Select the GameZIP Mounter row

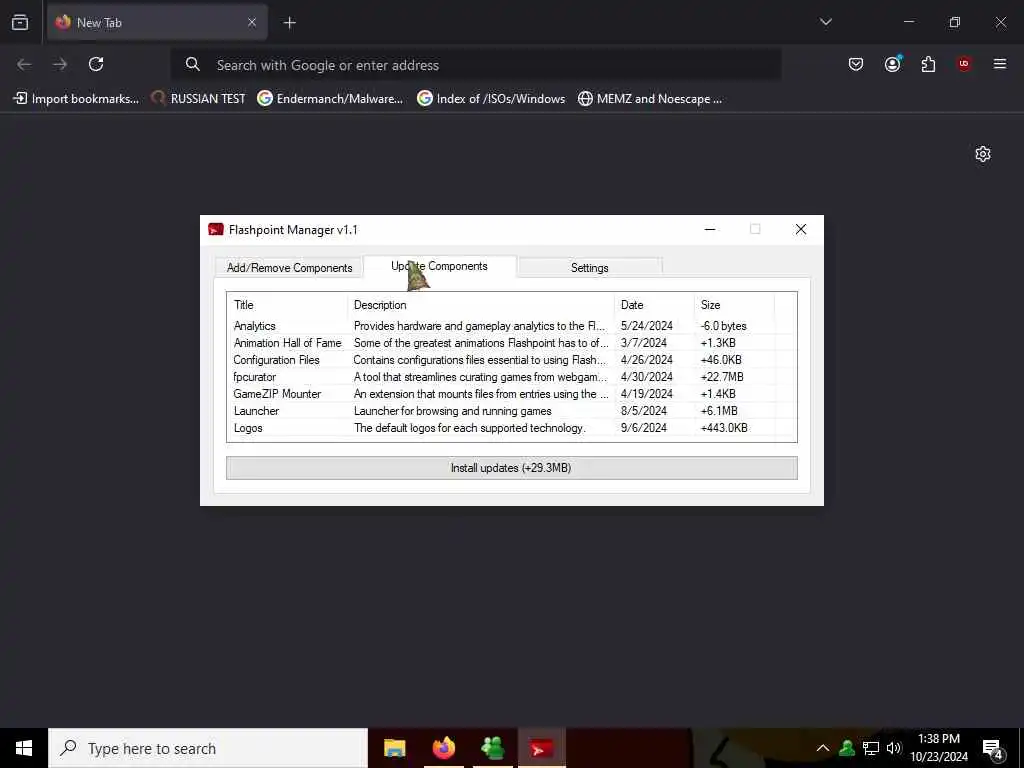[x=511, y=394]
